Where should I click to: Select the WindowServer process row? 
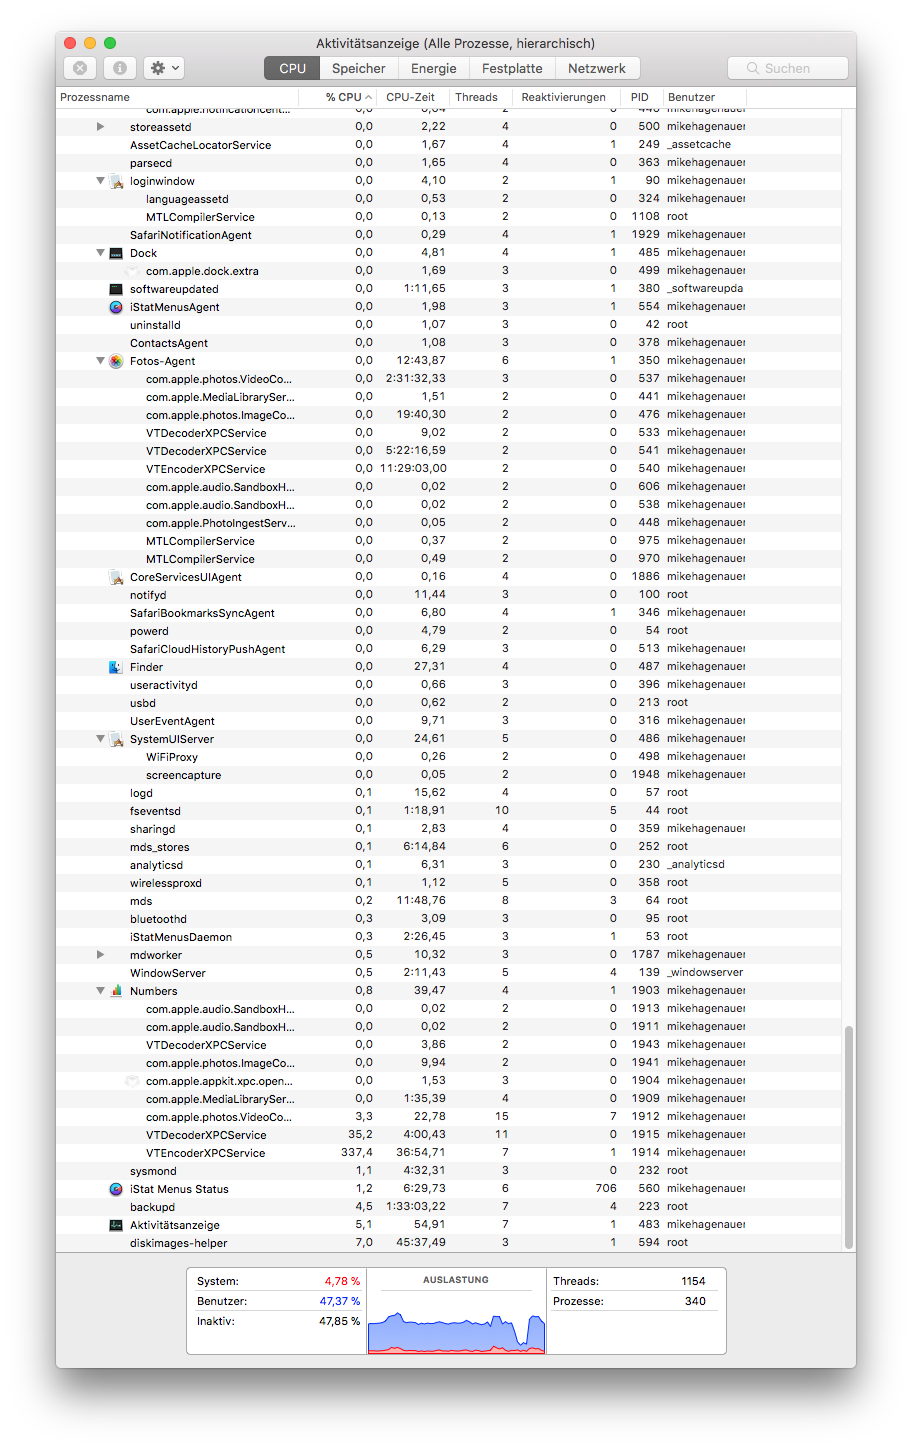(450, 973)
